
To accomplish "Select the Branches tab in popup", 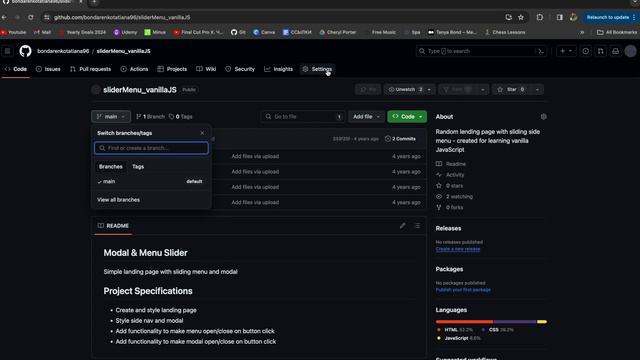I will click(x=111, y=167).
